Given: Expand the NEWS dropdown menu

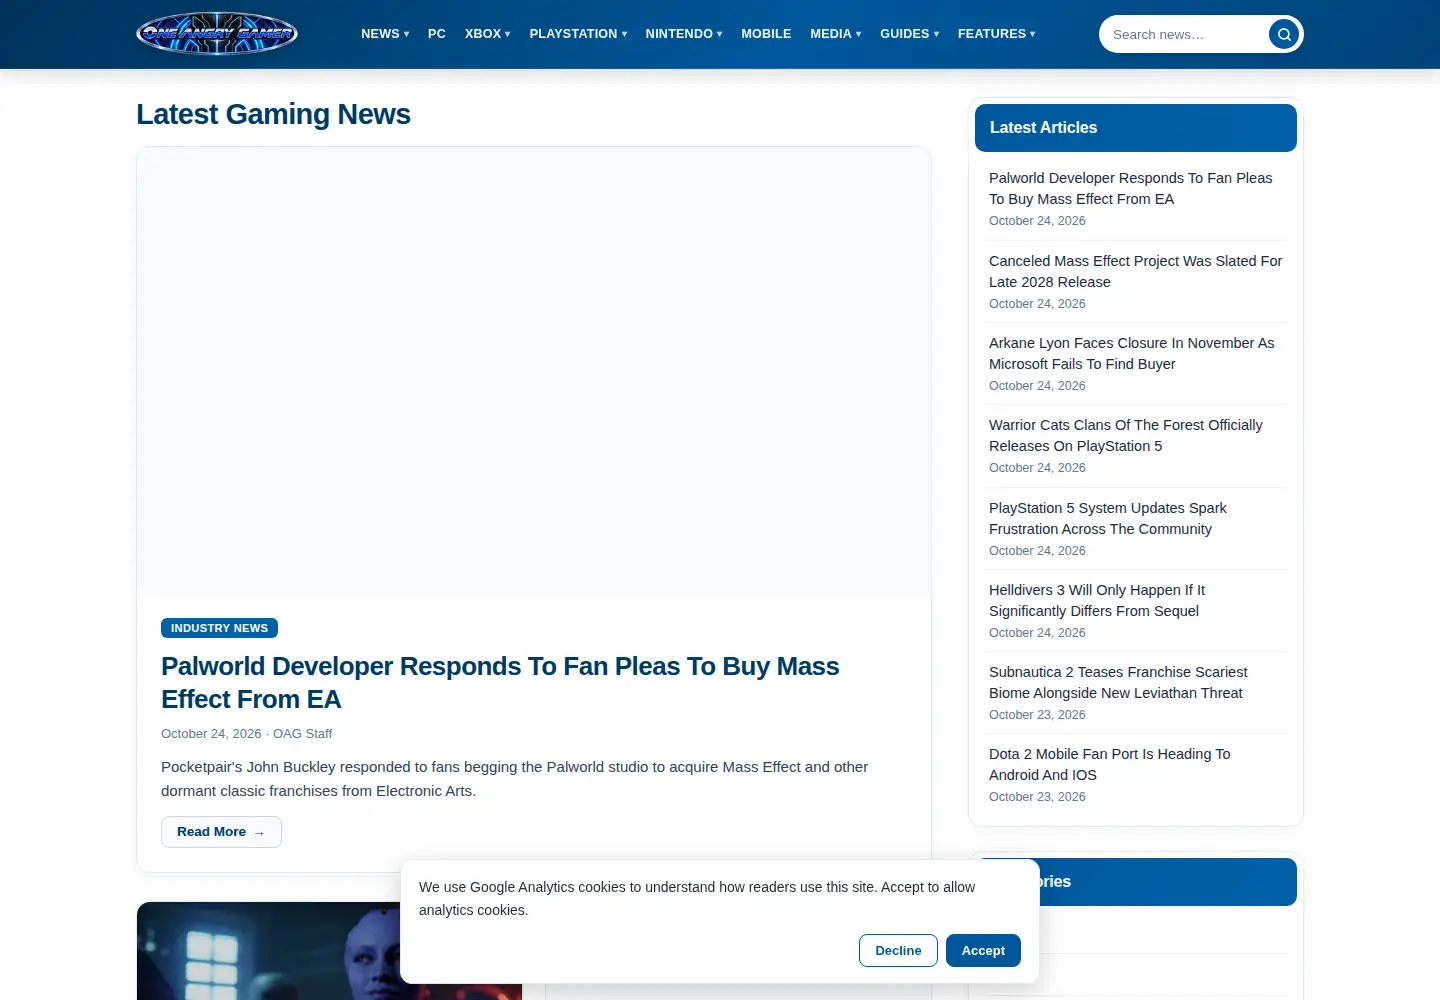Looking at the screenshot, I should pyautogui.click(x=385, y=34).
